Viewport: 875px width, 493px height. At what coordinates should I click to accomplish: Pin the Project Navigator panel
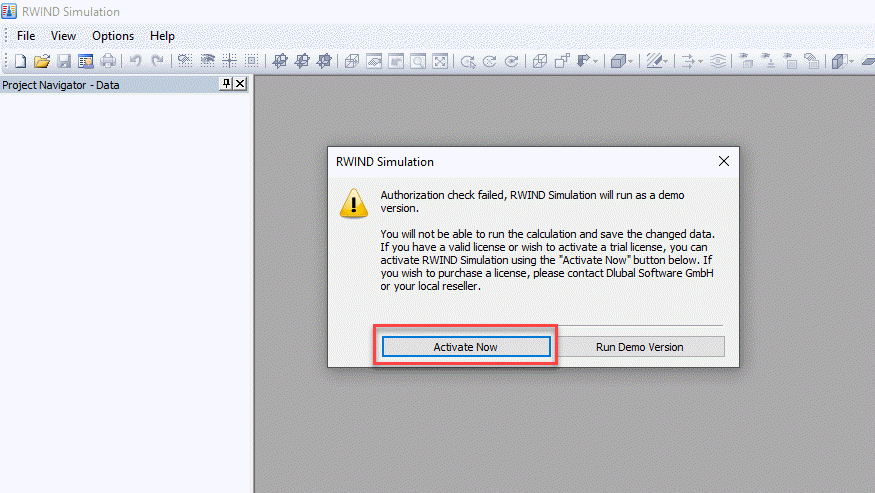click(x=226, y=84)
